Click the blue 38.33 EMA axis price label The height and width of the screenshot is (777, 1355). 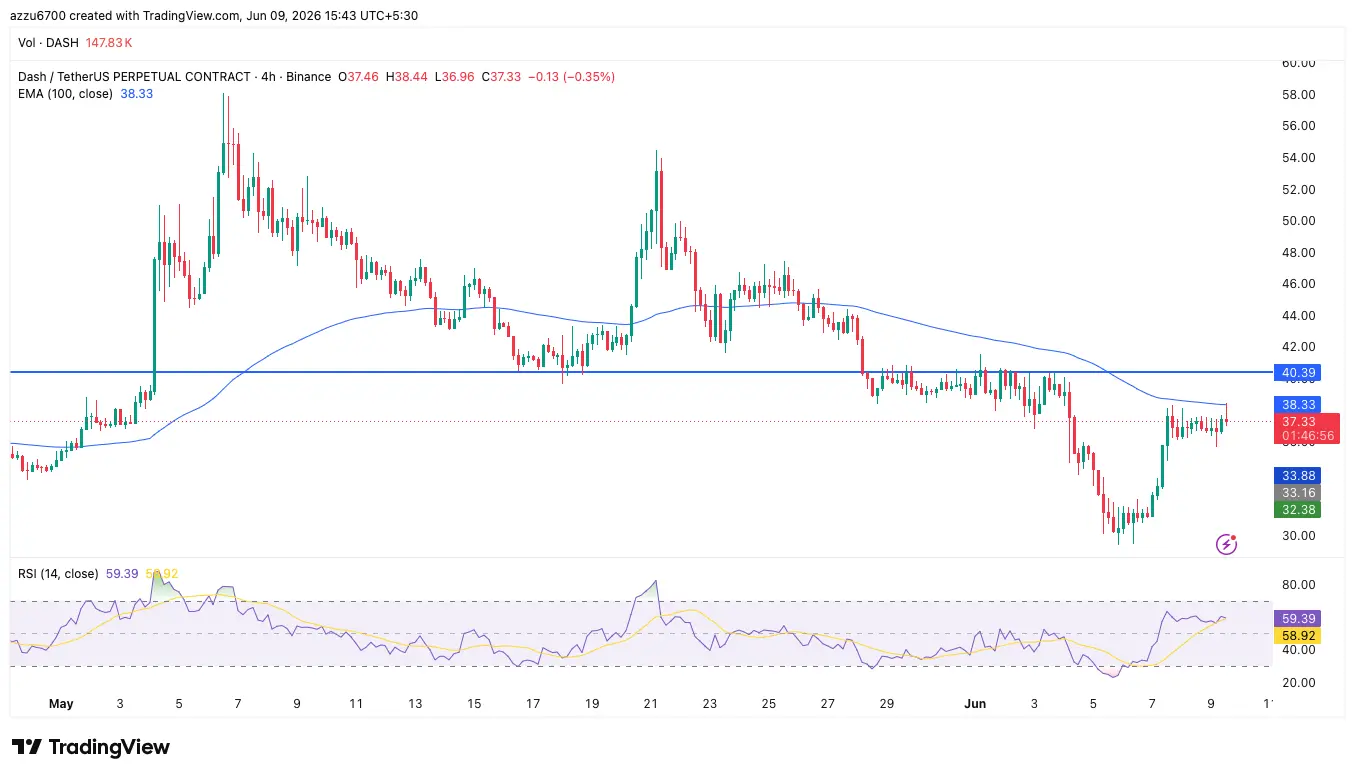coord(1299,405)
